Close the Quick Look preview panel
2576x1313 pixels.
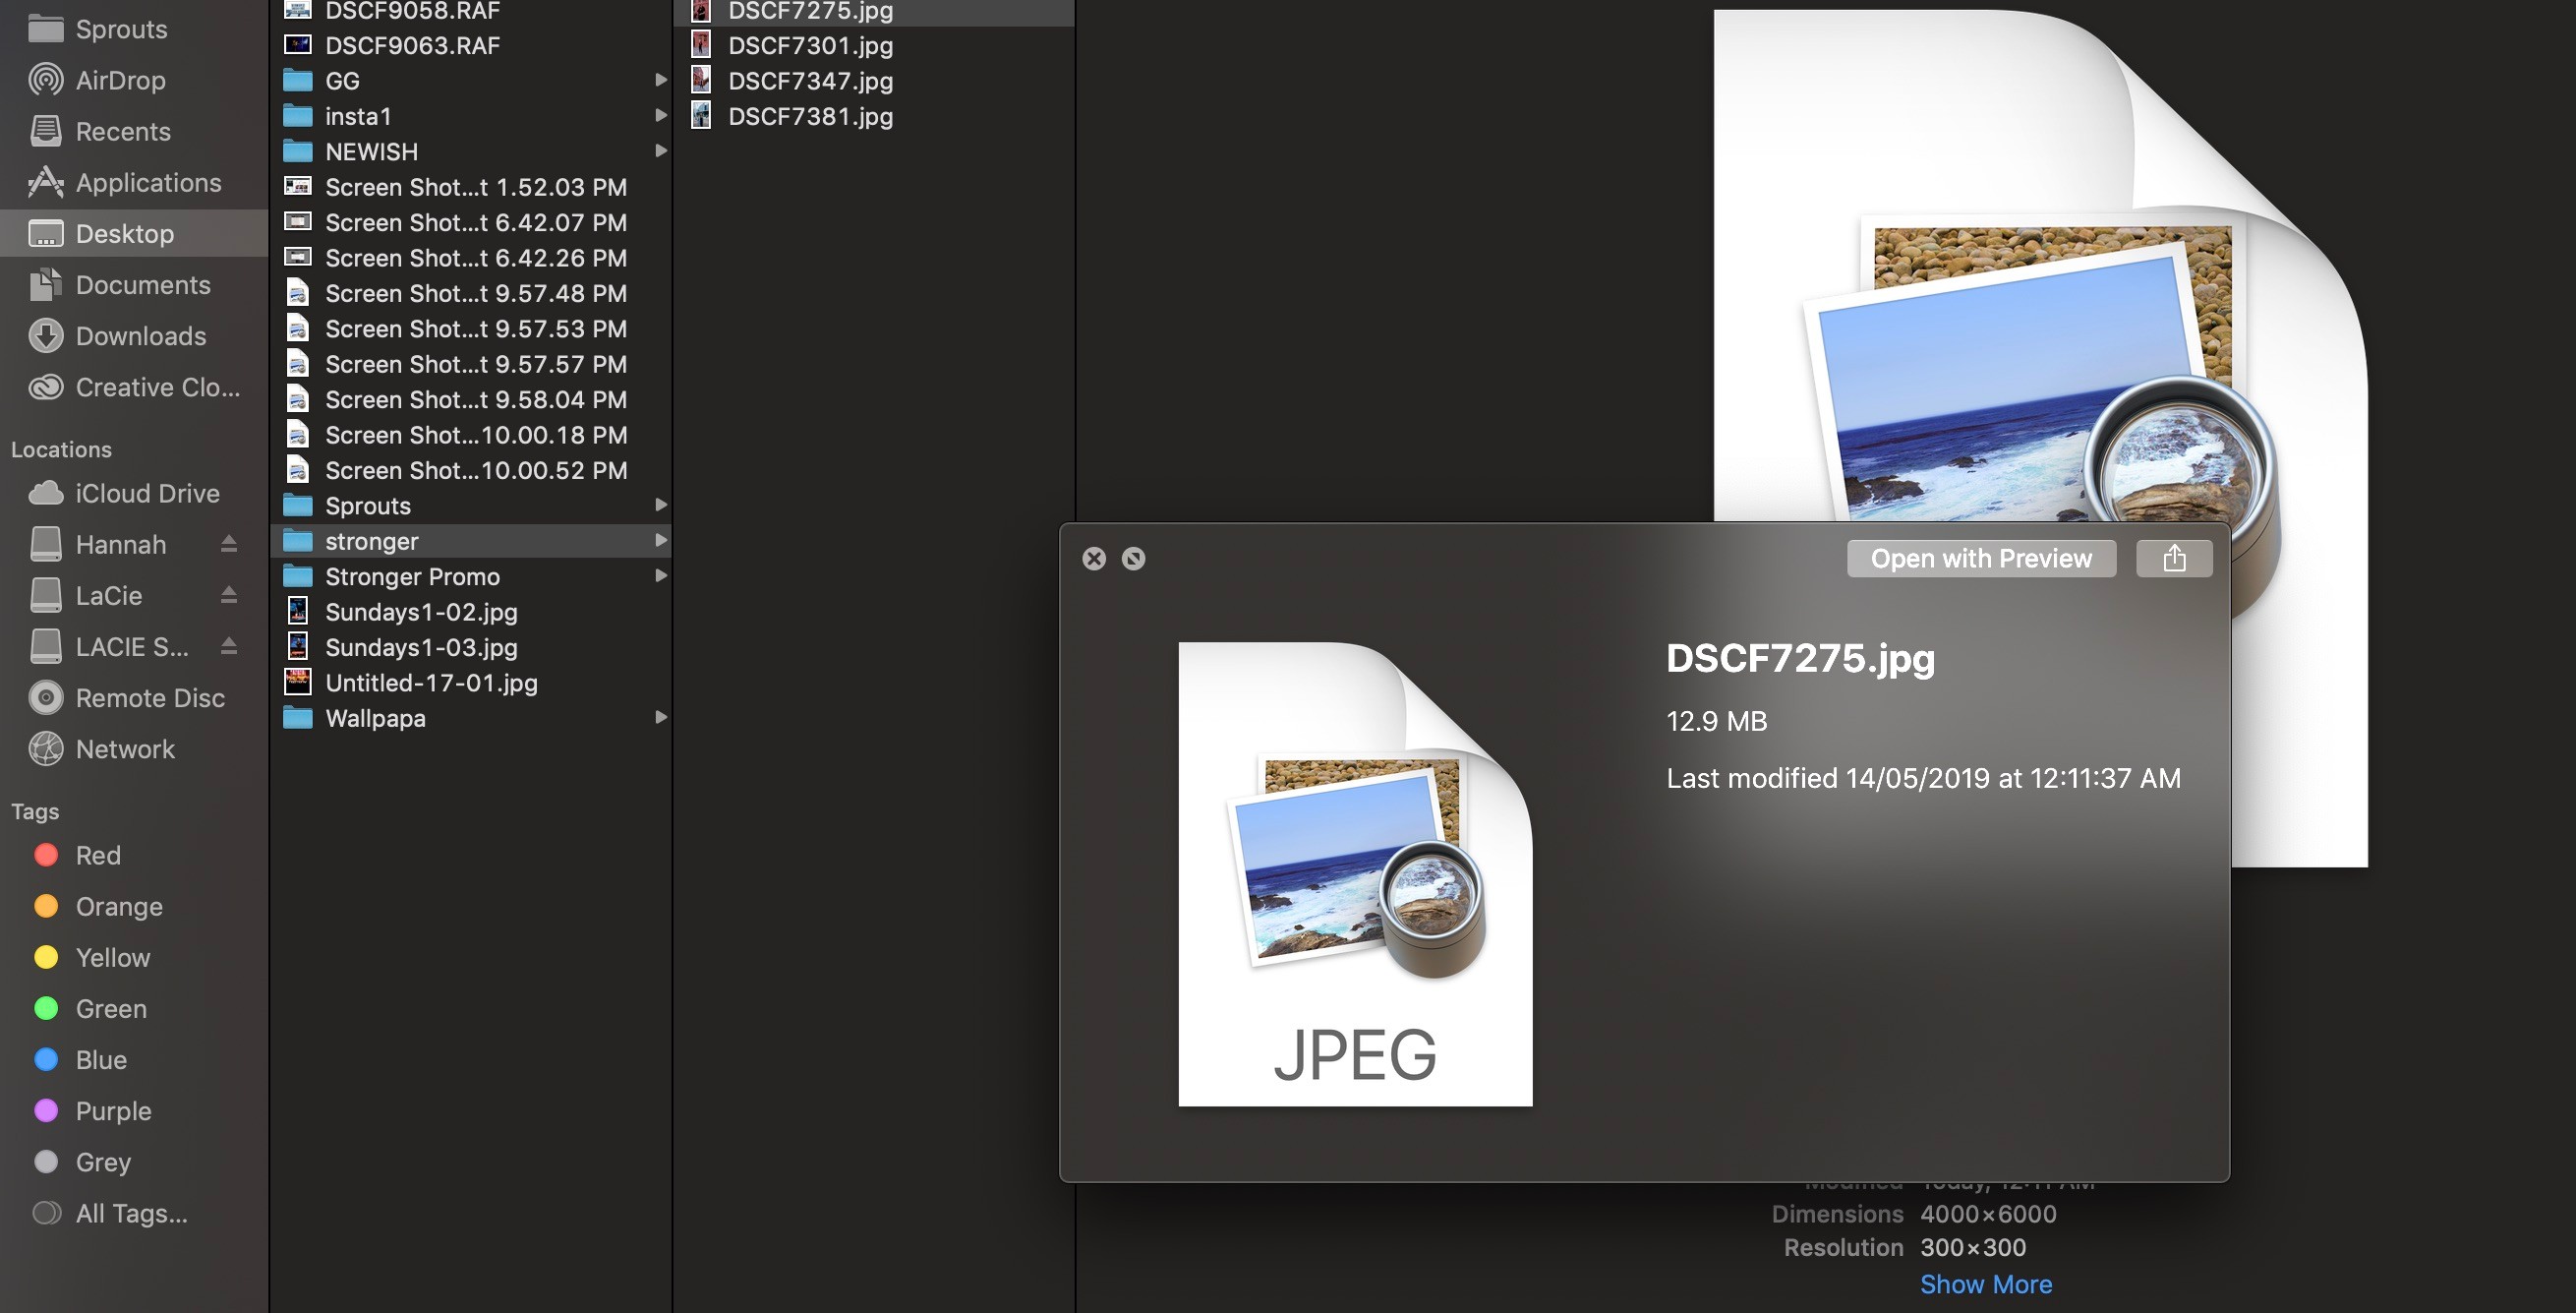pos(1094,558)
